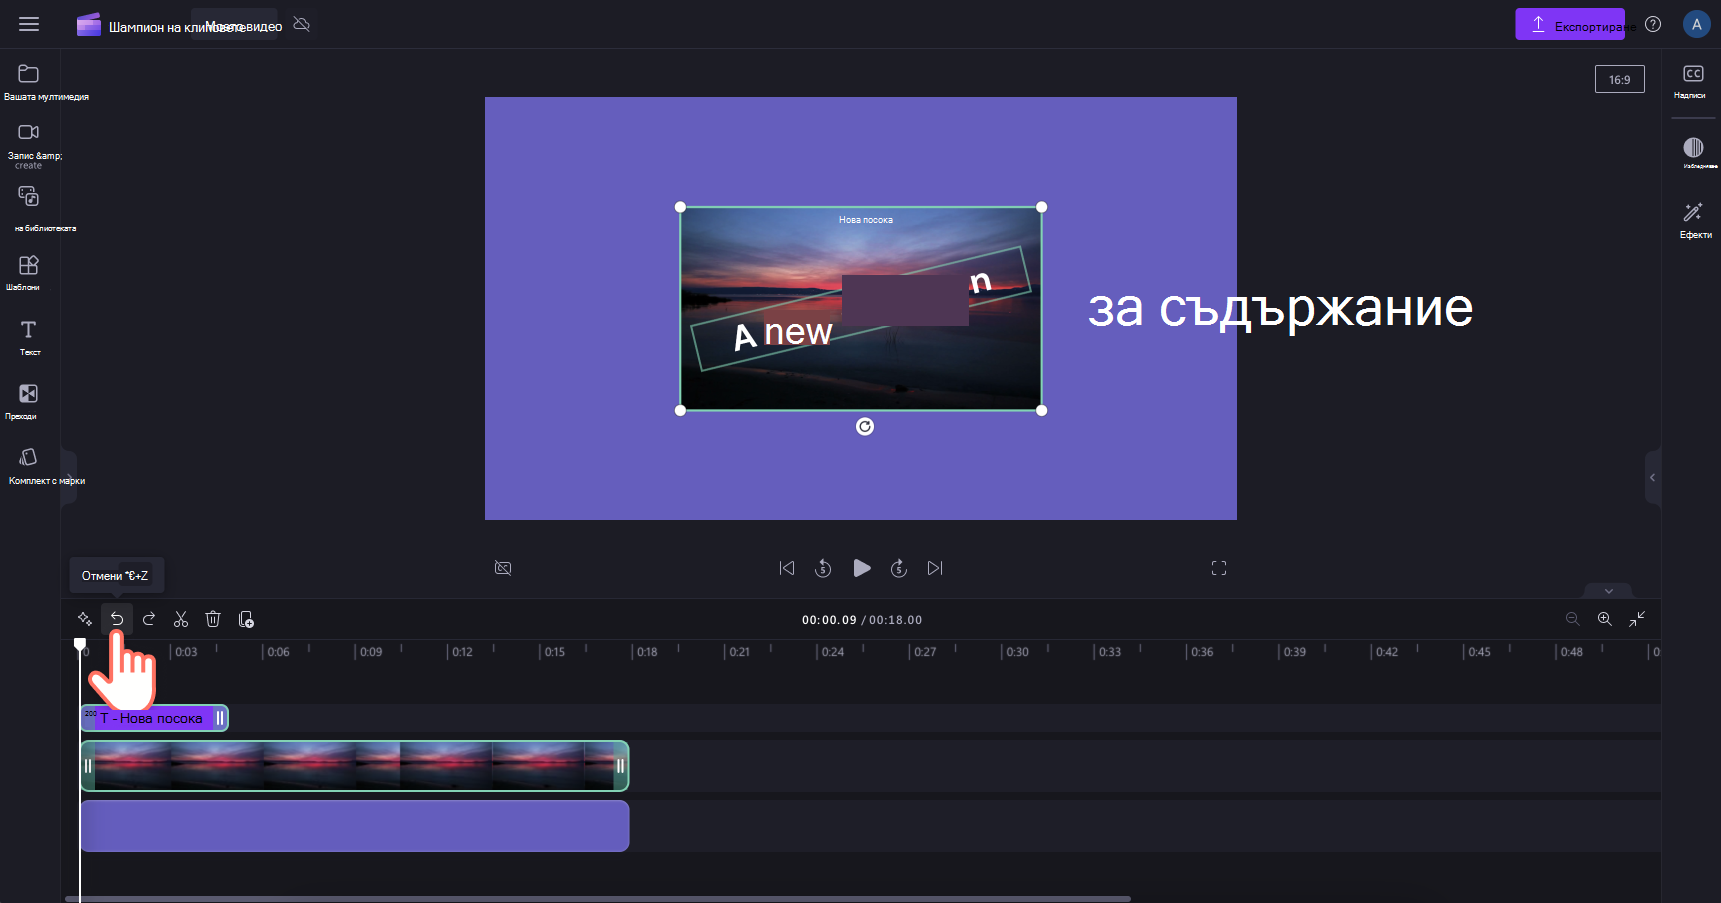Click the Clipchamp logo icon
Image resolution: width=1721 pixels, height=903 pixels.
(89, 25)
